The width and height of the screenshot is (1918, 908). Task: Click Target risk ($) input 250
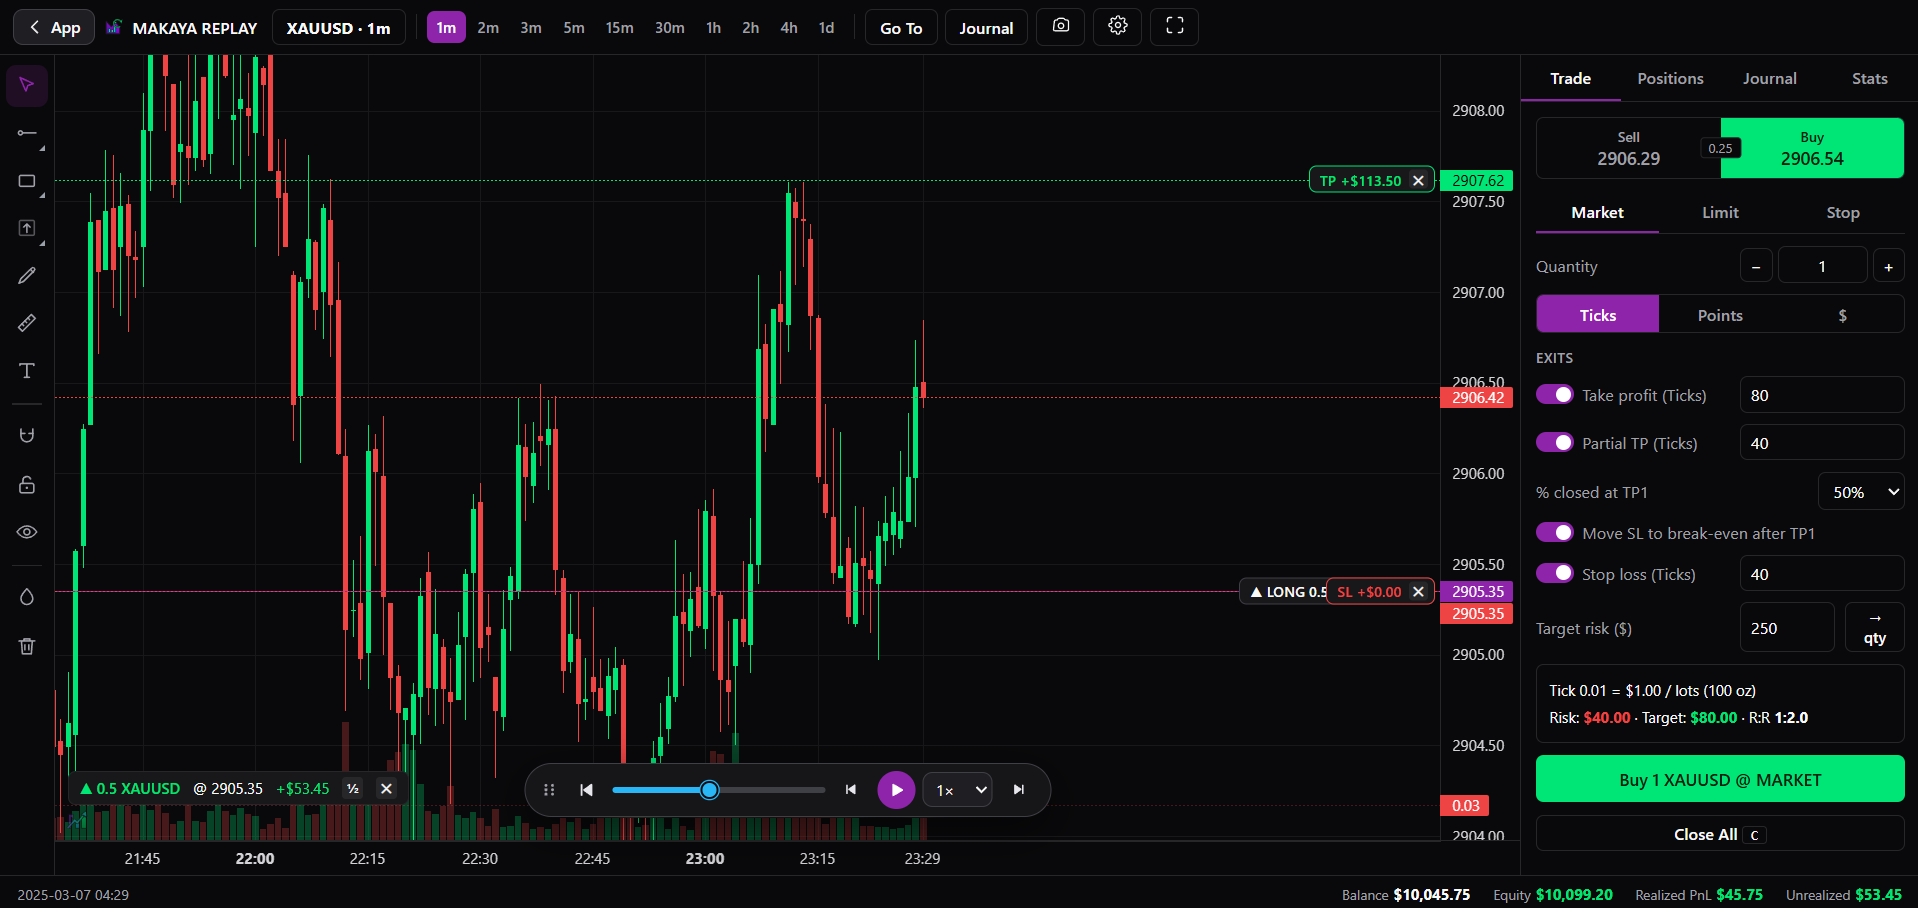[x=1786, y=628]
